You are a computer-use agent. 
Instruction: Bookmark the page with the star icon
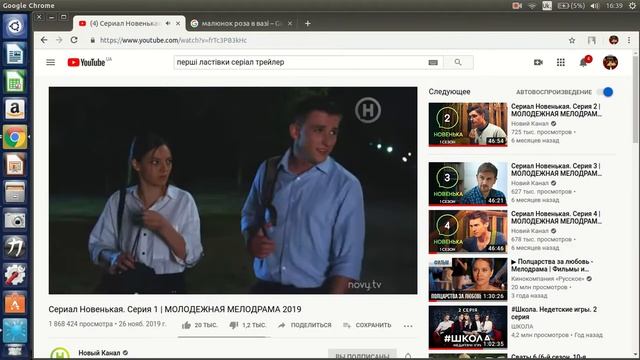click(572, 40)
